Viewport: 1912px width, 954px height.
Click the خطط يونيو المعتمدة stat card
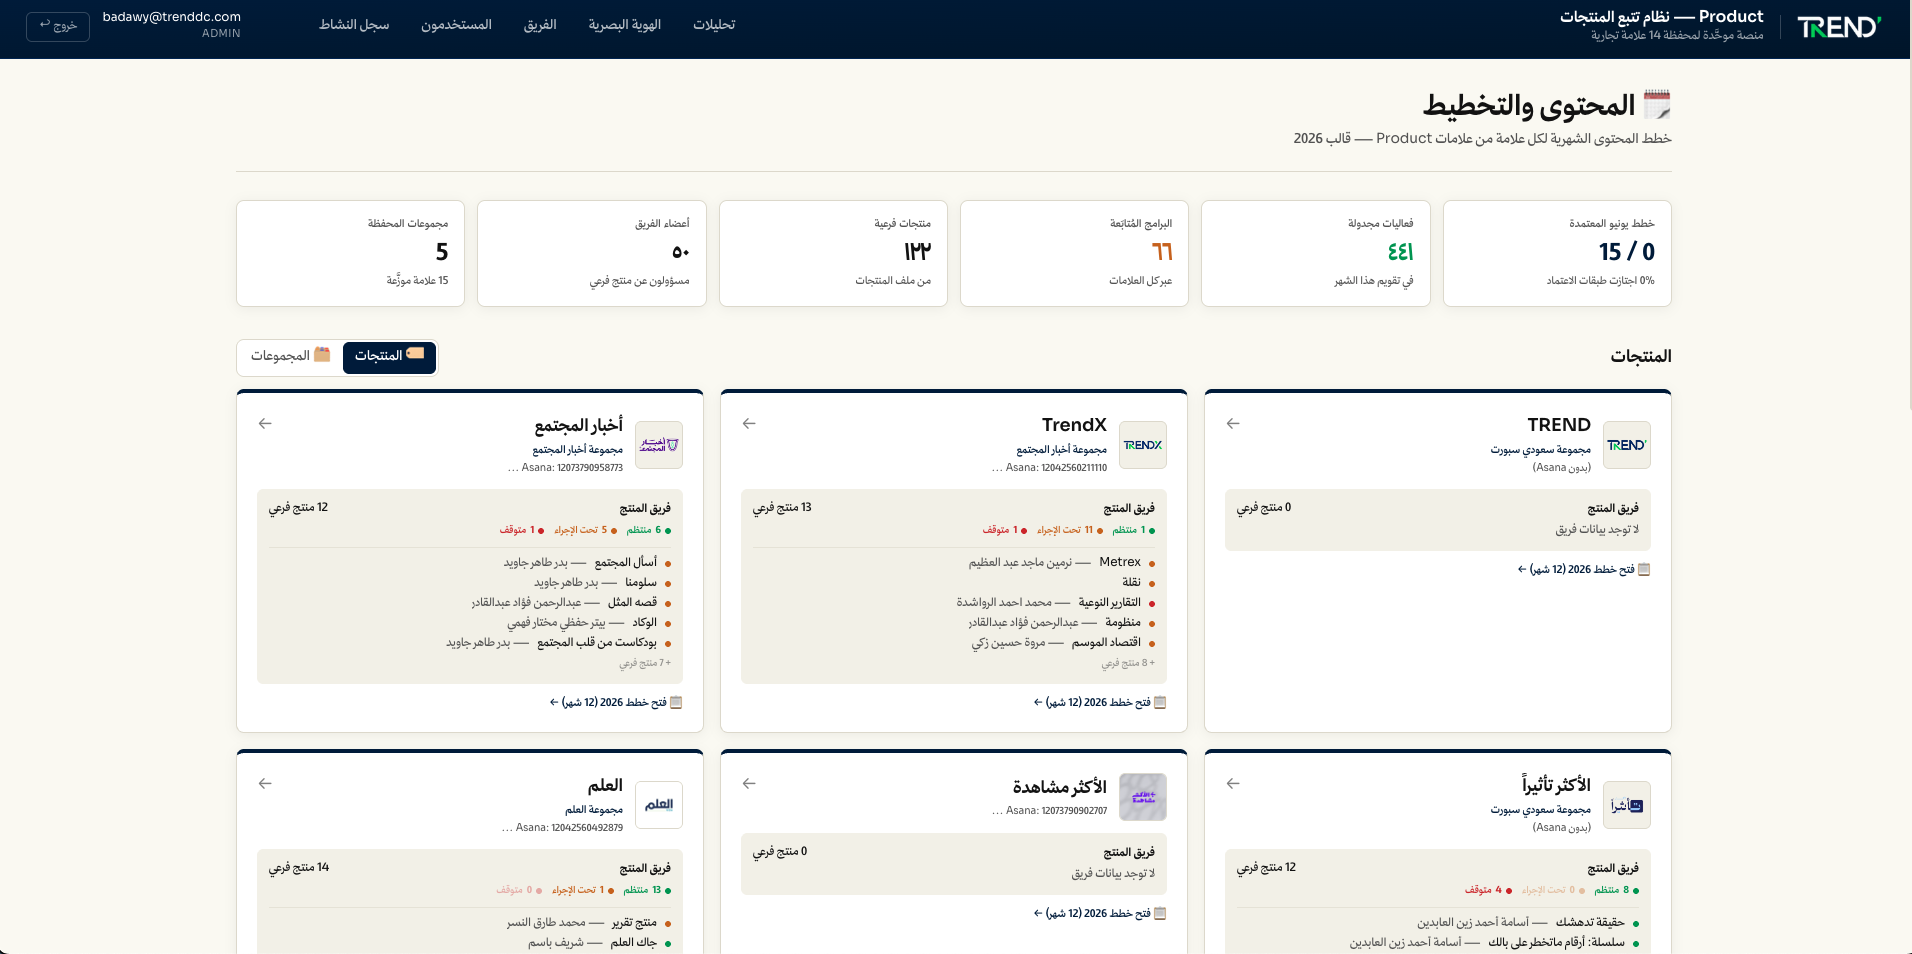(1557, 253)
